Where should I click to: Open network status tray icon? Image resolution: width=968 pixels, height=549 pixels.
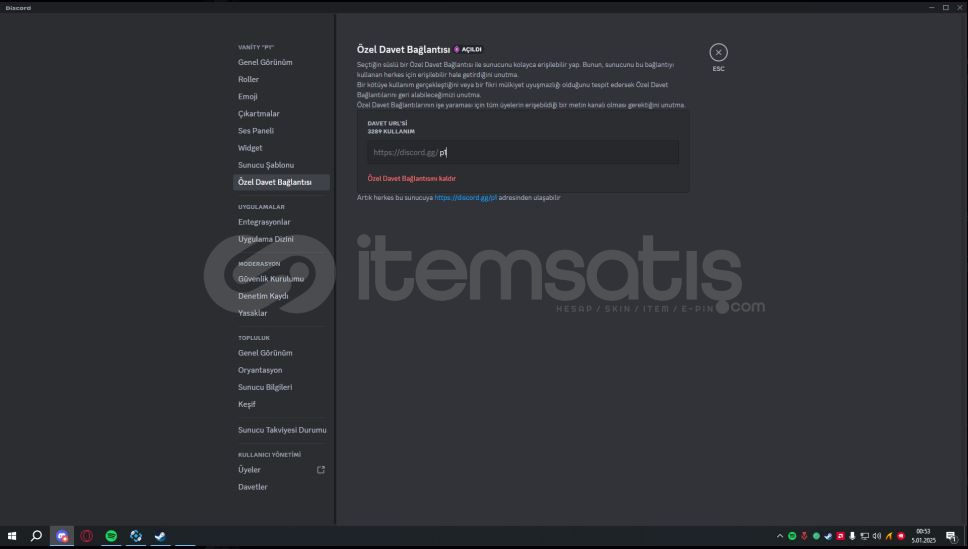click(x=864, y=536)
